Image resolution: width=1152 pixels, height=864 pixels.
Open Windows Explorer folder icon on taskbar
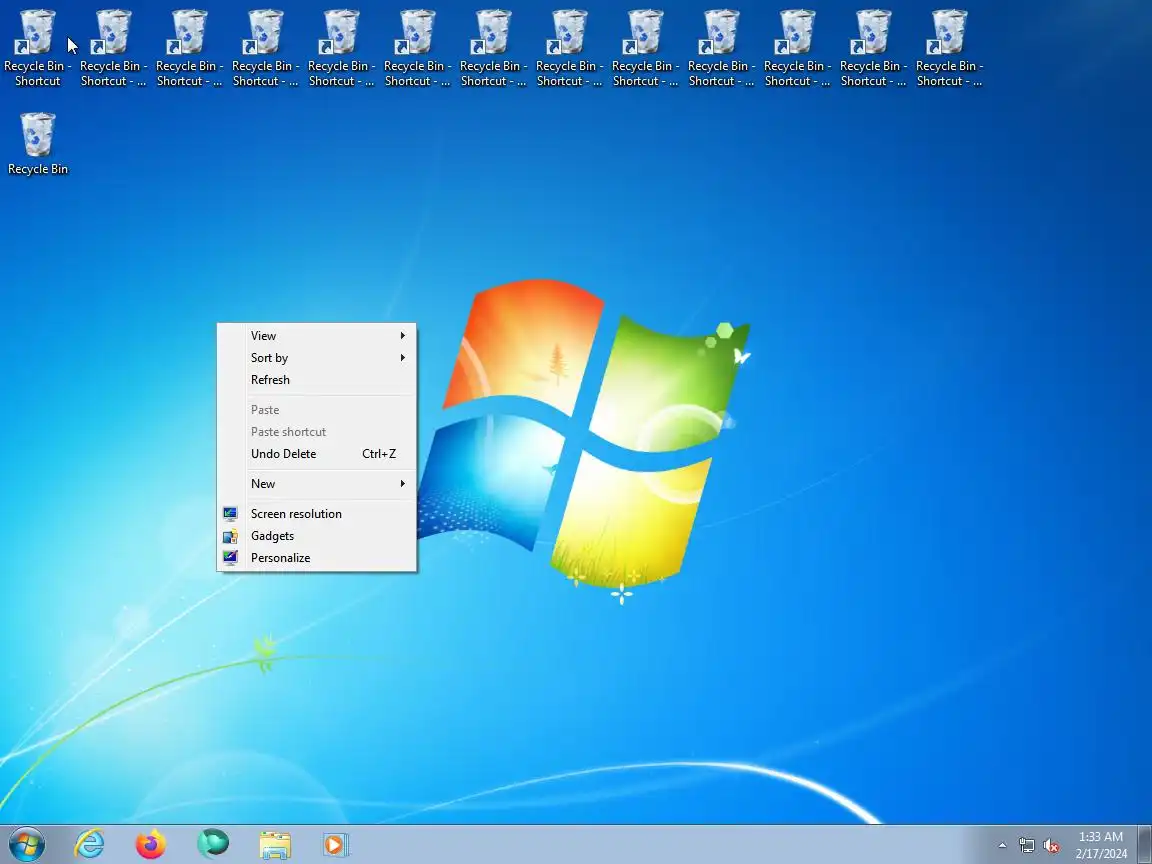click(x=275, y=845)
